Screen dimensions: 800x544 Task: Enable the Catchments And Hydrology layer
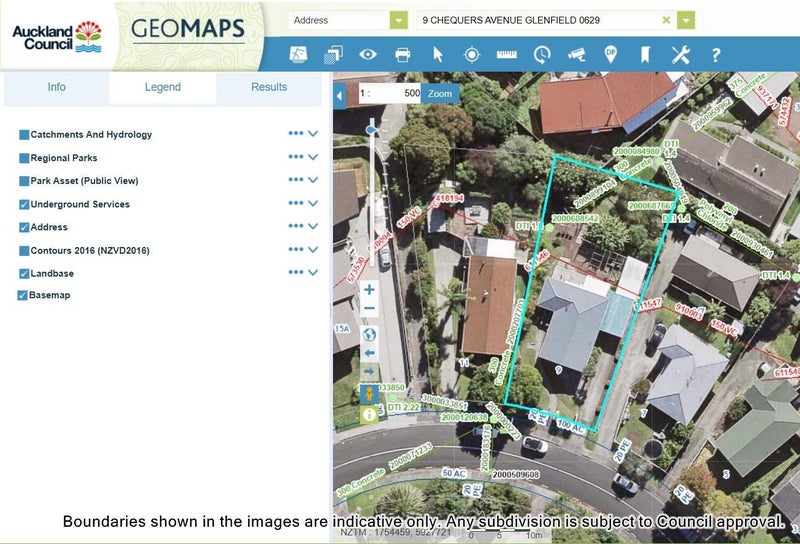pyautogui.click(x=24, y=134)
